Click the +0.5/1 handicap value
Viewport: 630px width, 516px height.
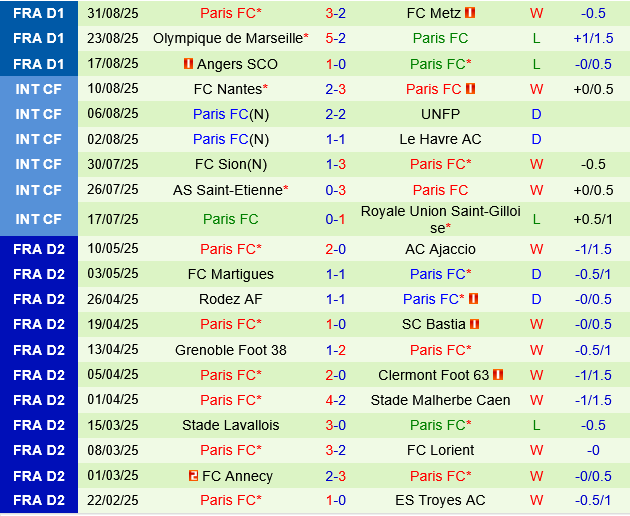(x=594, y=219)
